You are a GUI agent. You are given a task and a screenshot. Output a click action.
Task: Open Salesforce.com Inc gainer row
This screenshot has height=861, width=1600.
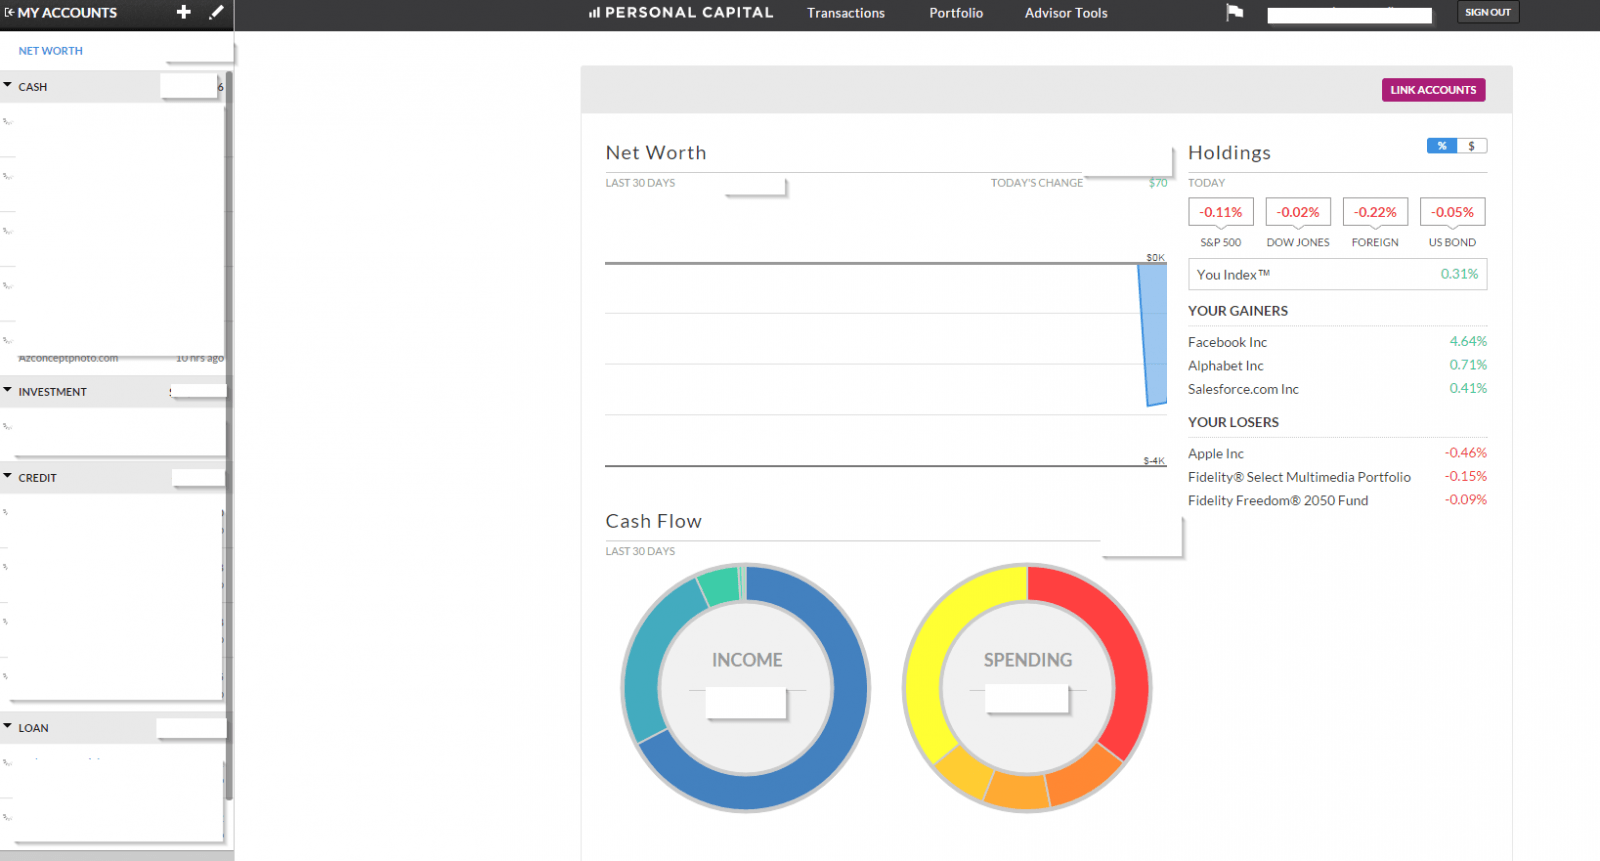click(1337, 389)
